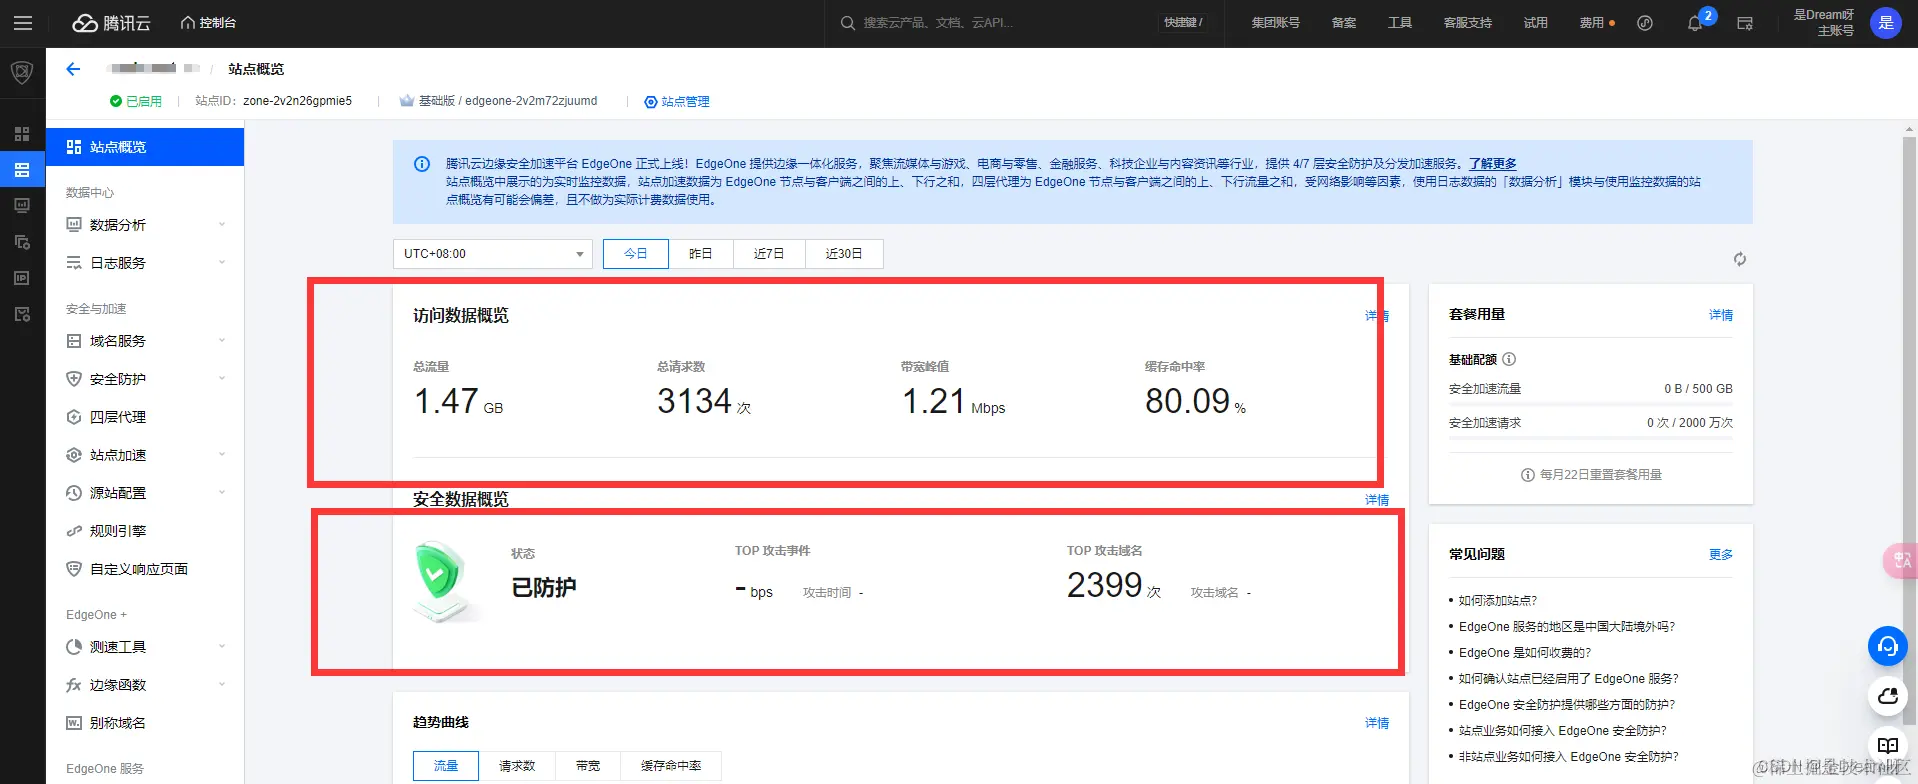The width and height of the screenshot is (1918, 784).
Task: Expand the 站点加速 sidebar menu
Action: pos(145,455)
